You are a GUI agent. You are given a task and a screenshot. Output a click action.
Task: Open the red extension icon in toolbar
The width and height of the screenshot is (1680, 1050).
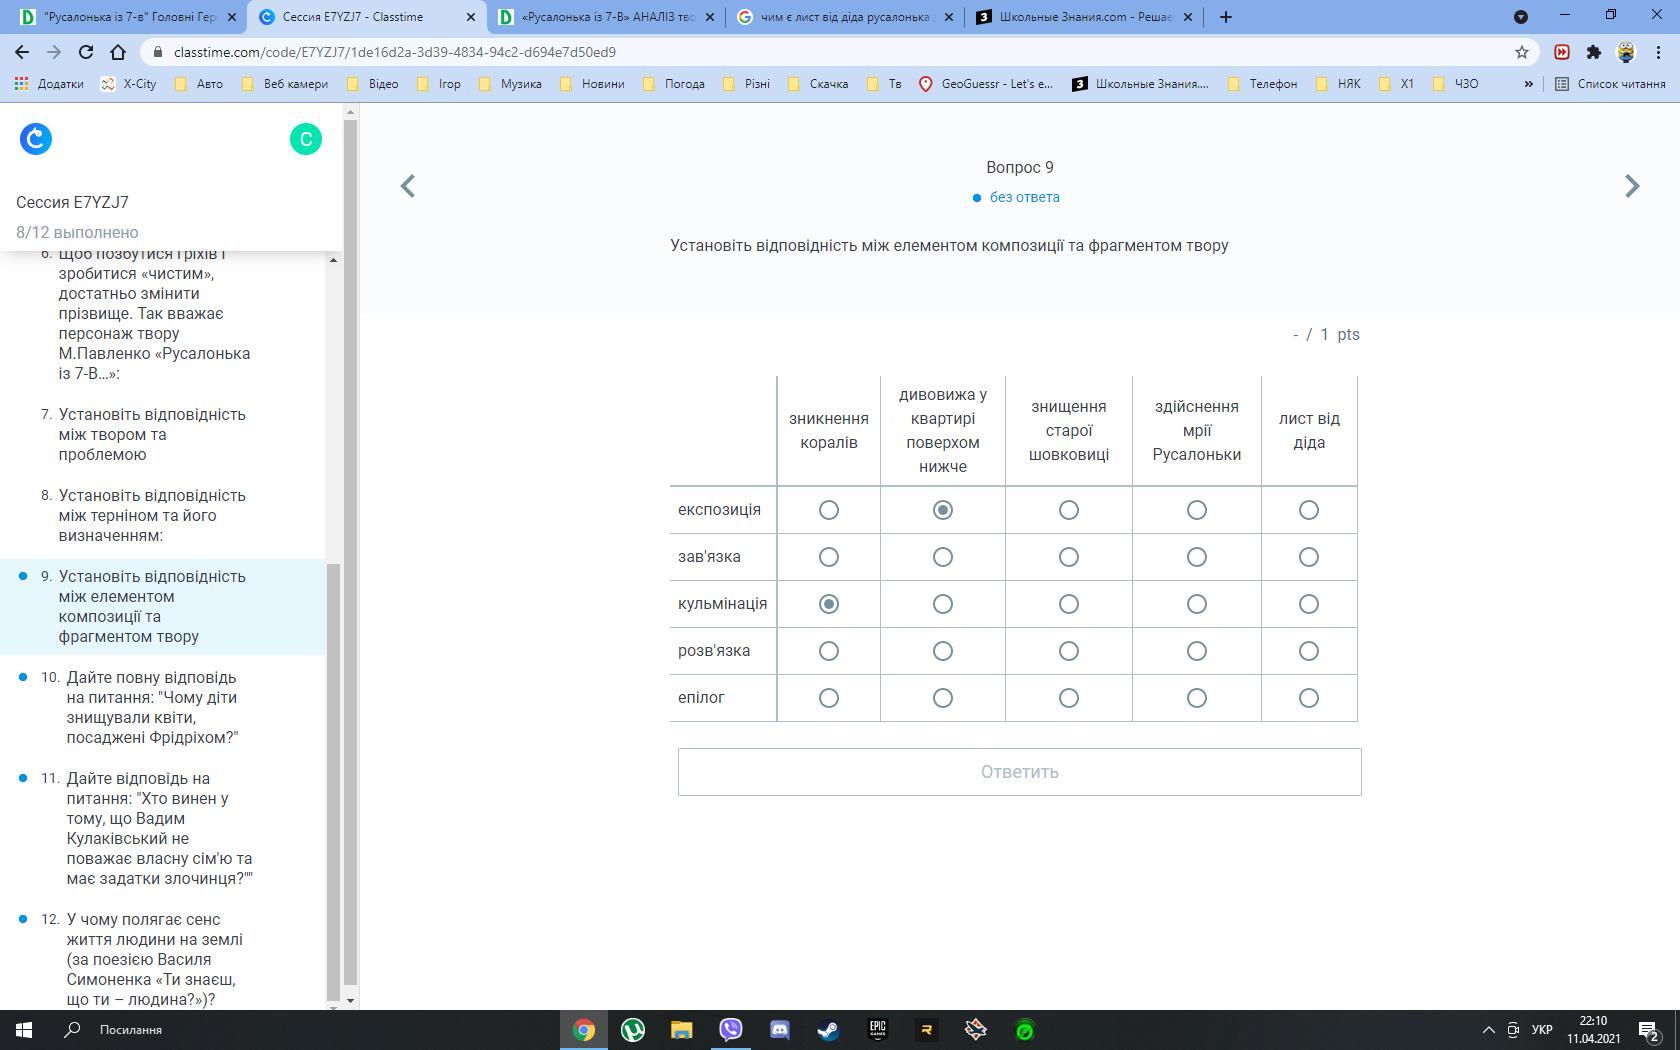1562,52
